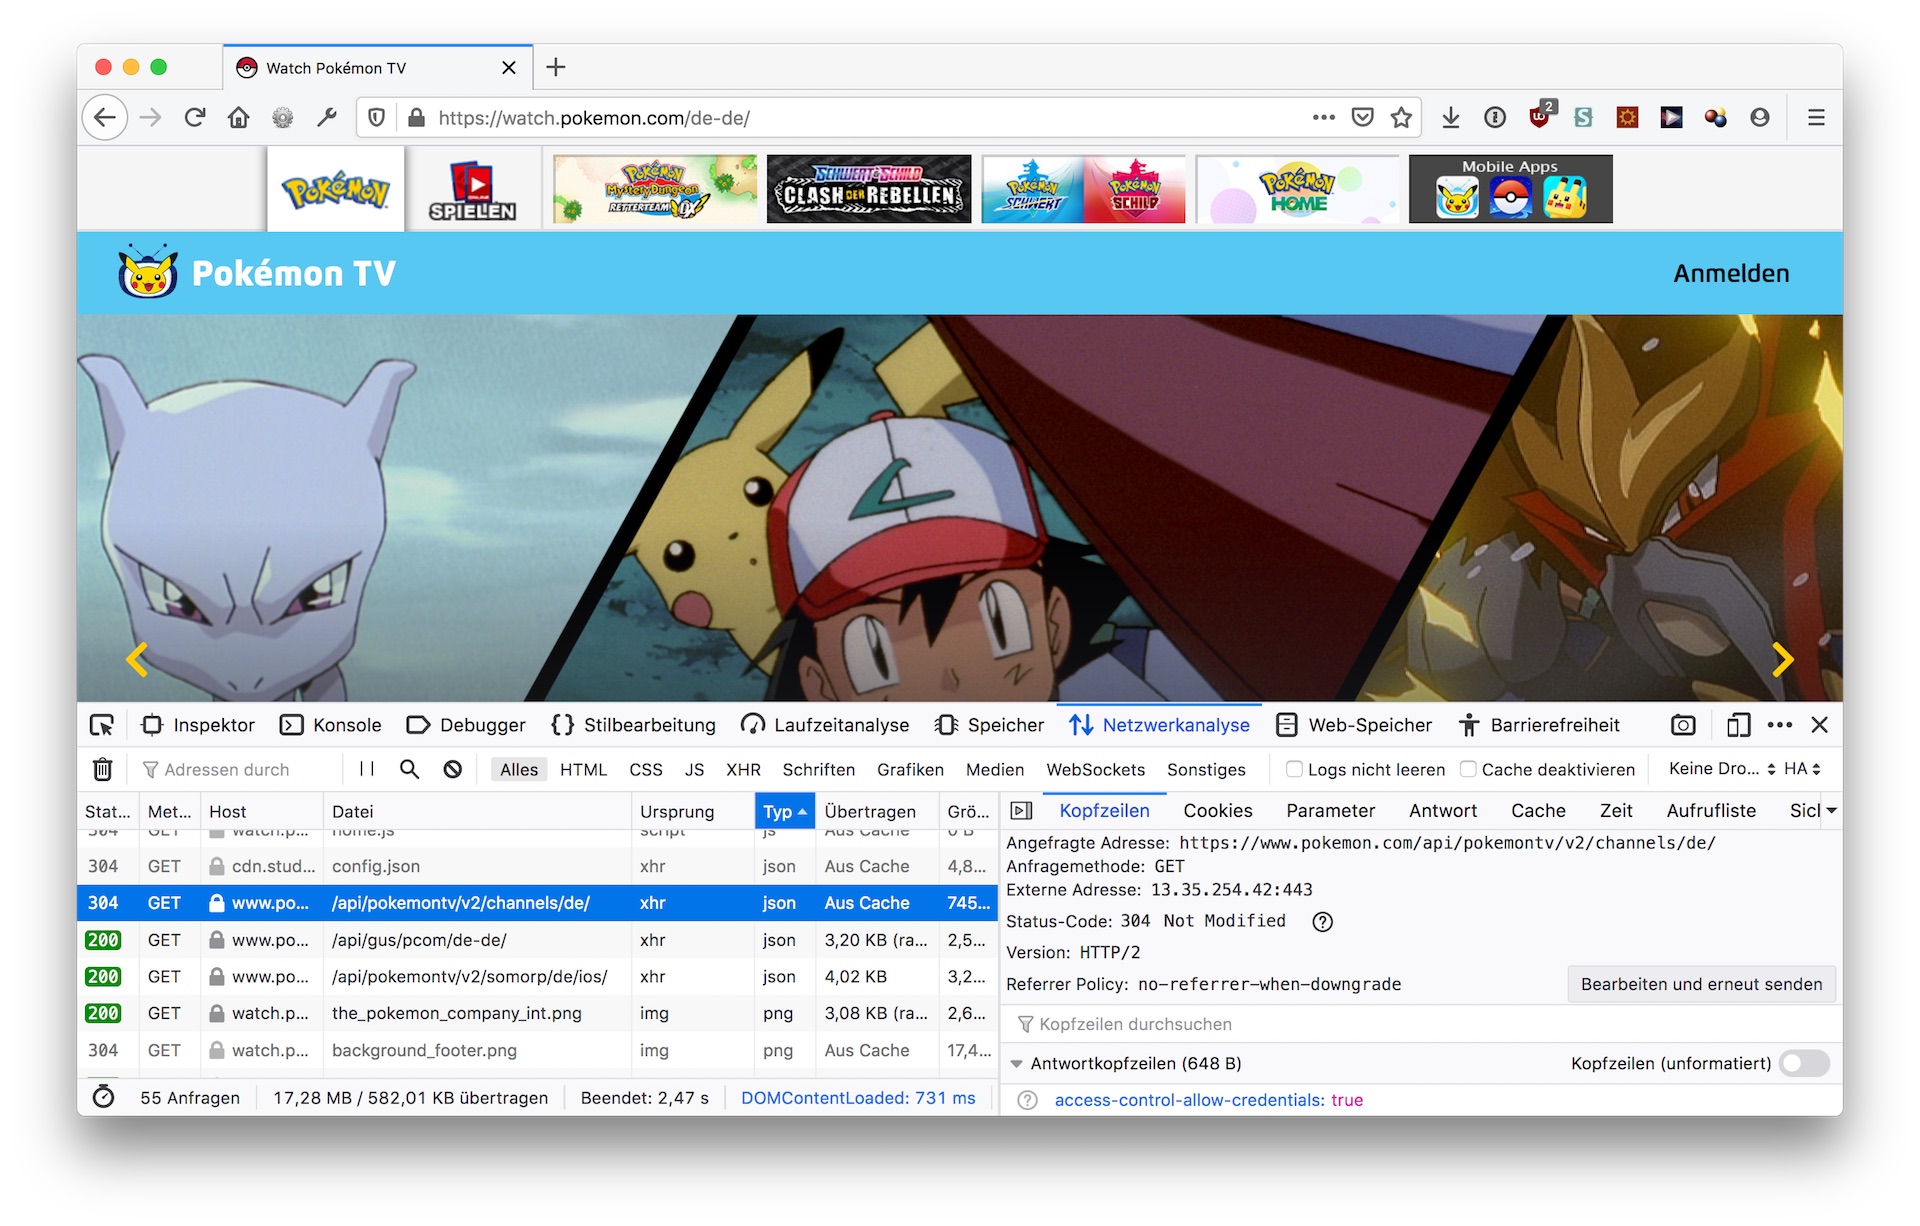Toggle responsive design mode icon
Screen dimensions: 1920x1226
1738,725
